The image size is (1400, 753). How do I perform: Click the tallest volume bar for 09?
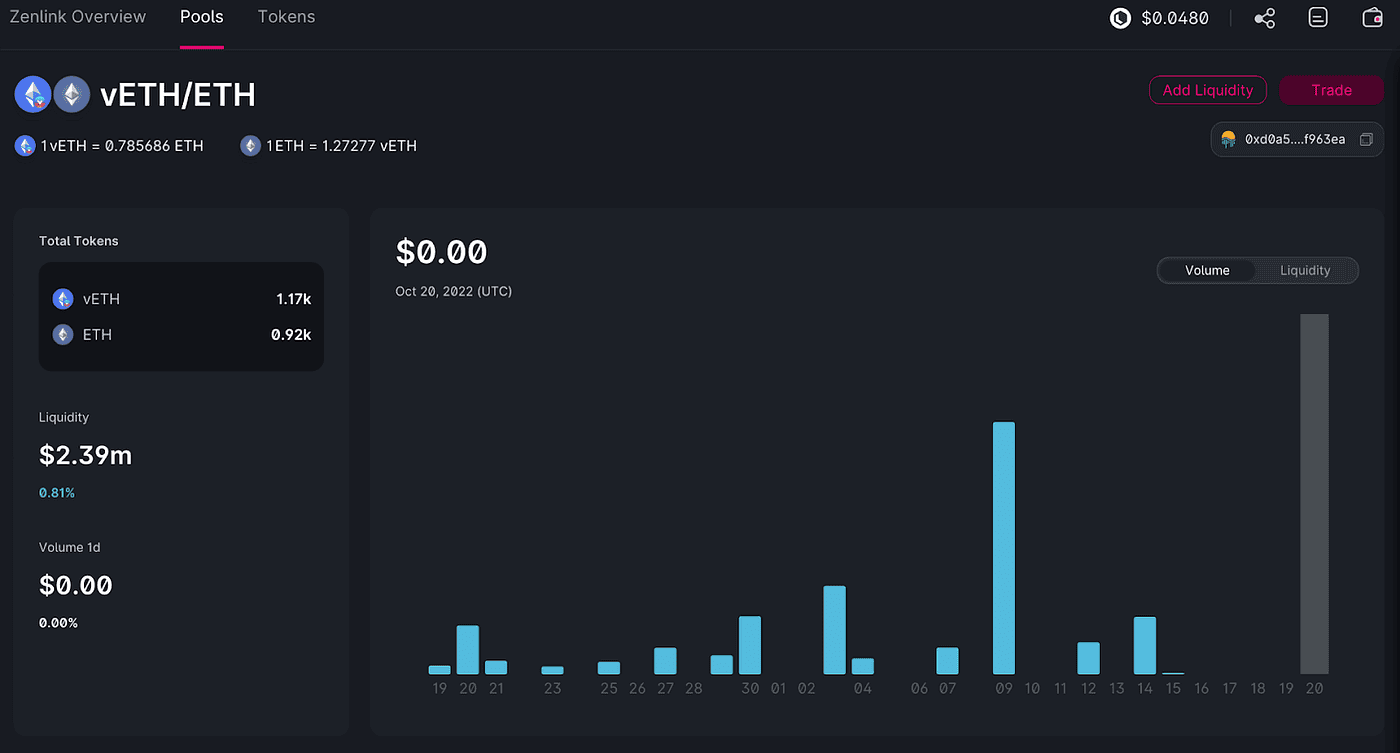pos(1004,548)
